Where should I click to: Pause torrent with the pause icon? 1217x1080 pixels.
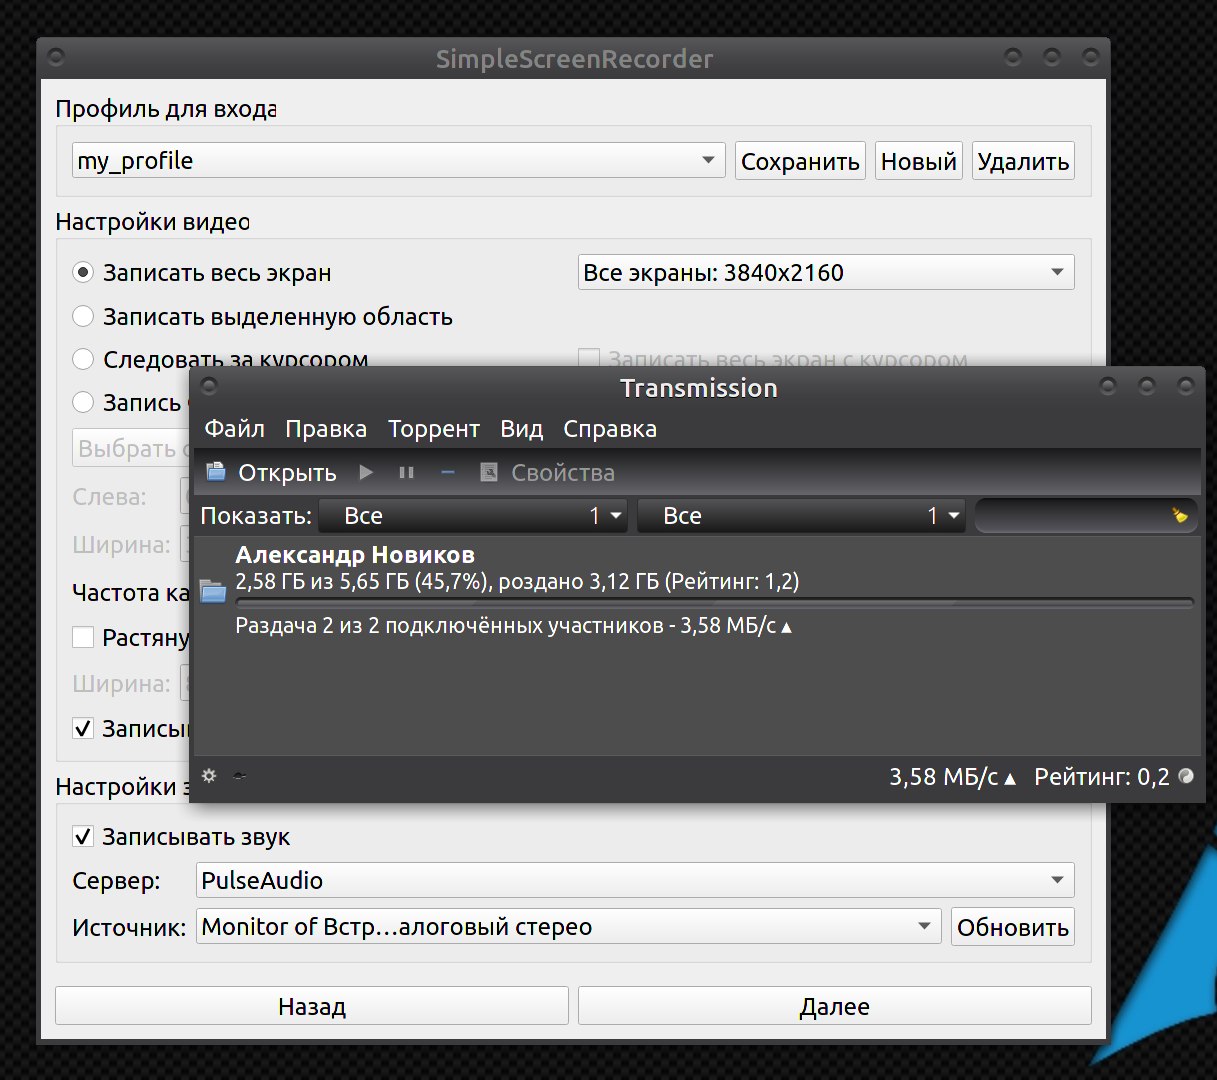tap(406, 472)
